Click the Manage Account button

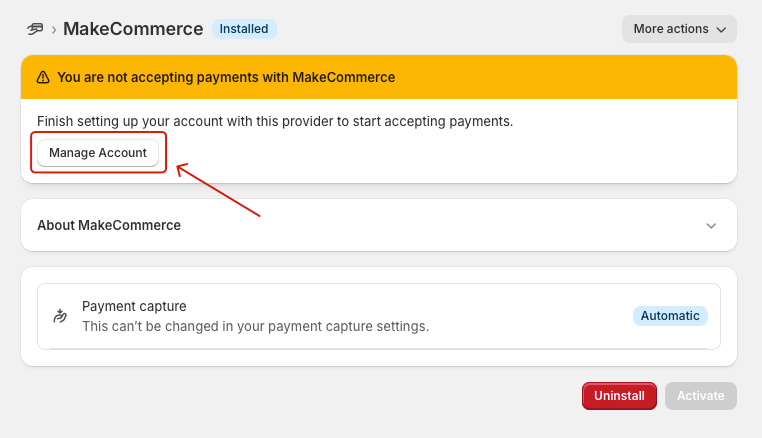(x=98, y=153)
